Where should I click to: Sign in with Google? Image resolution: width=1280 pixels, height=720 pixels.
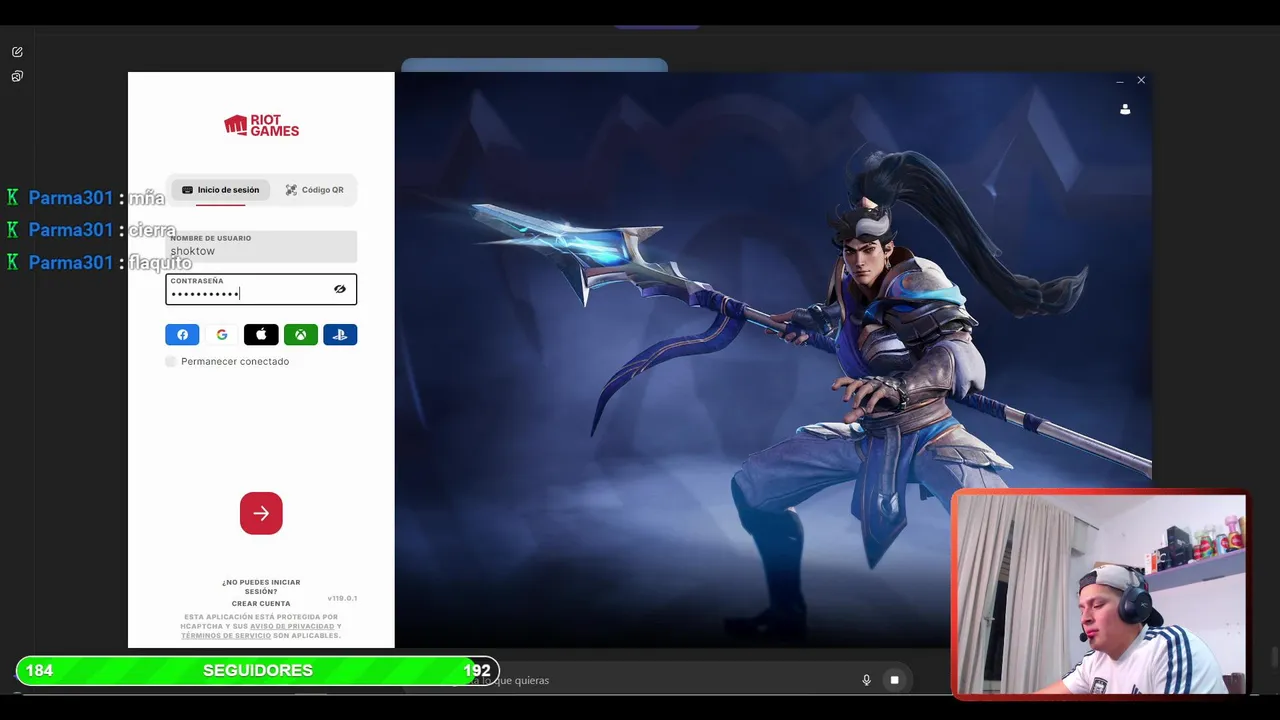click(x=222, y=335)
